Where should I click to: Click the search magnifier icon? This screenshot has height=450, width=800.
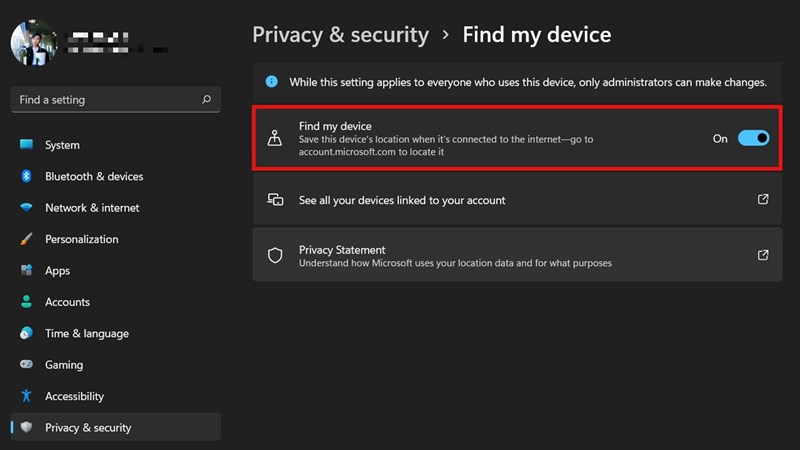click(x=206, y=100)
